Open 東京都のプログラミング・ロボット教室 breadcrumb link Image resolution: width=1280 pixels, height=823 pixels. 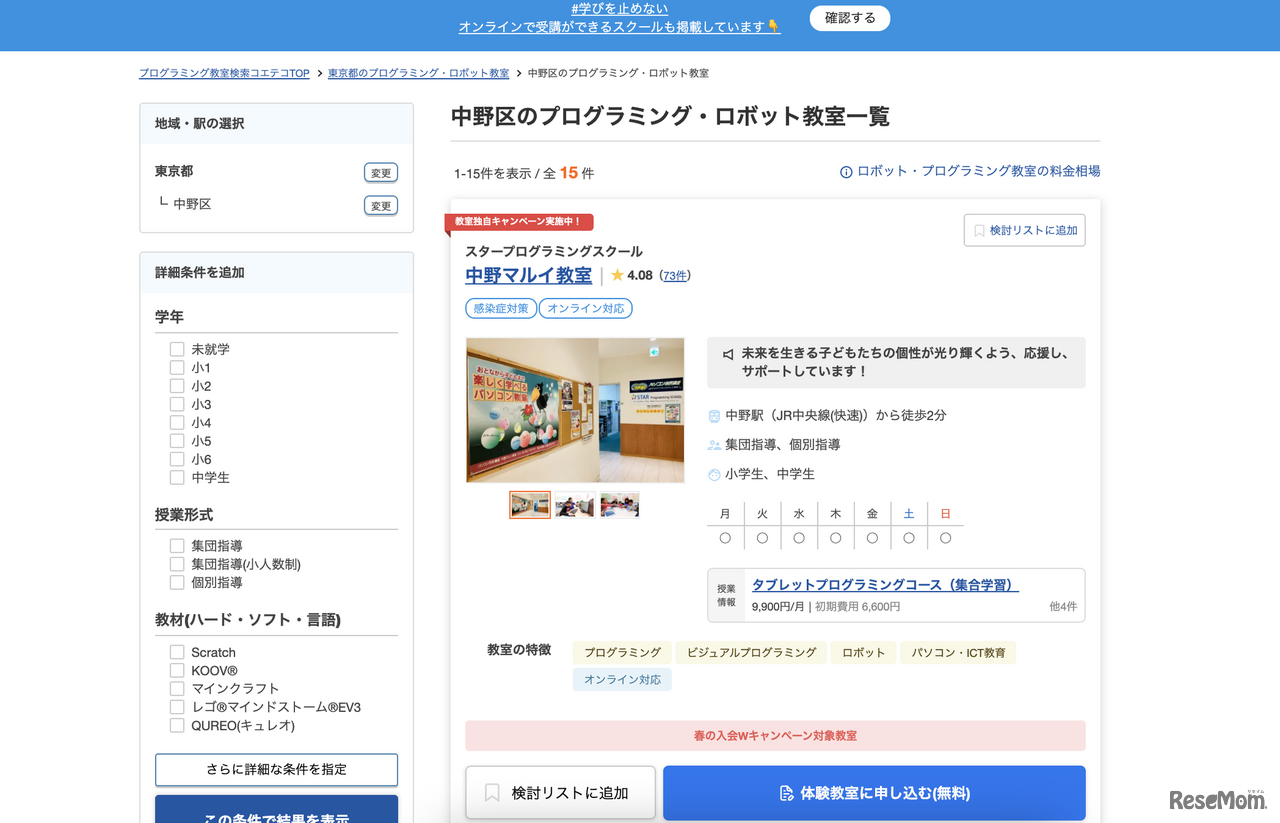(418, 73)
